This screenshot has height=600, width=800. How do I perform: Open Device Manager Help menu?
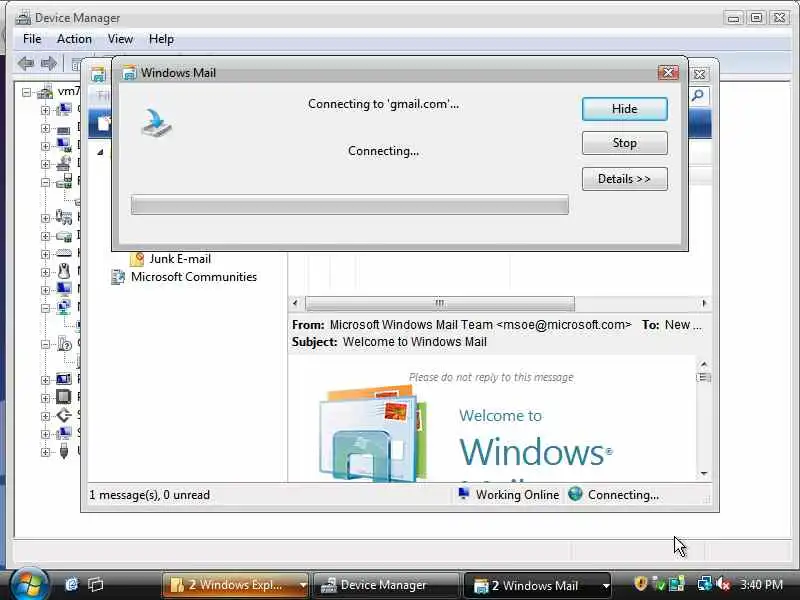click(x=161, y=39)
